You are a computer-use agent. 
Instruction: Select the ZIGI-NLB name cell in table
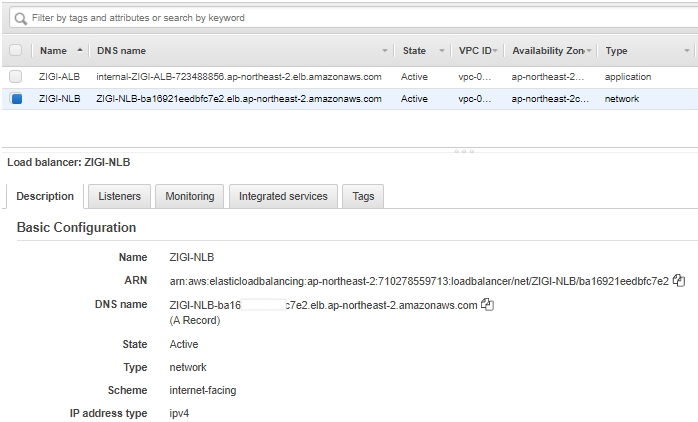tap(59, 98)
